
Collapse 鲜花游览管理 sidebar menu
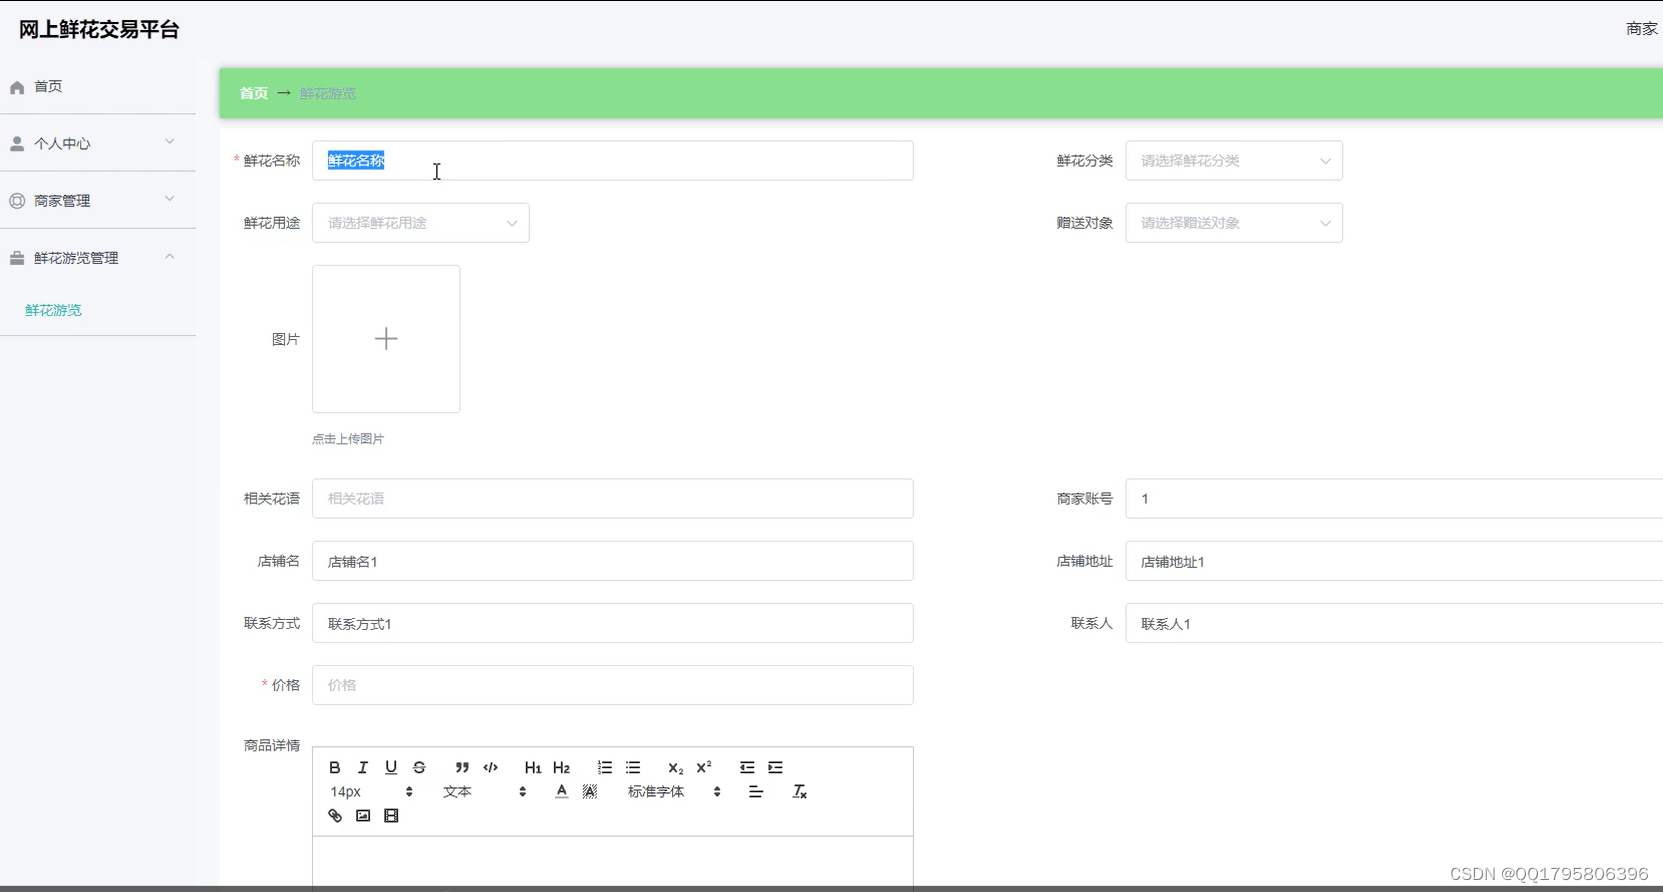coord(98,257)
